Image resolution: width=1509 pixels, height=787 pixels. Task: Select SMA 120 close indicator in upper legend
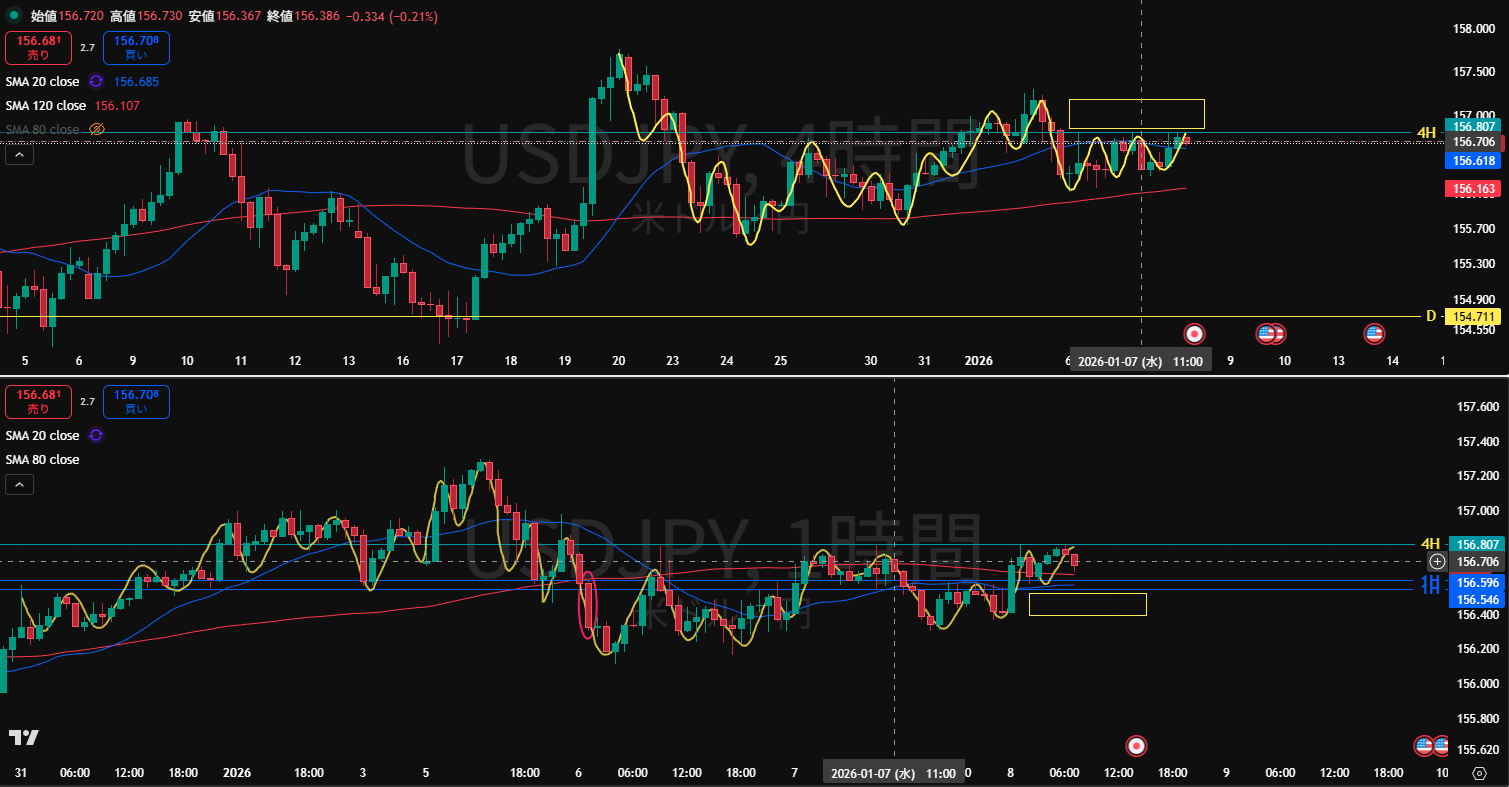(46, 105)
